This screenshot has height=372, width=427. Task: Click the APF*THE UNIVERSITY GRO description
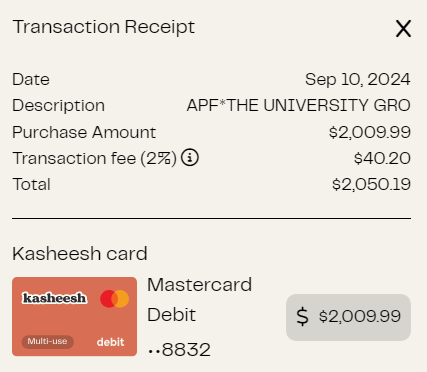point(298,105)
